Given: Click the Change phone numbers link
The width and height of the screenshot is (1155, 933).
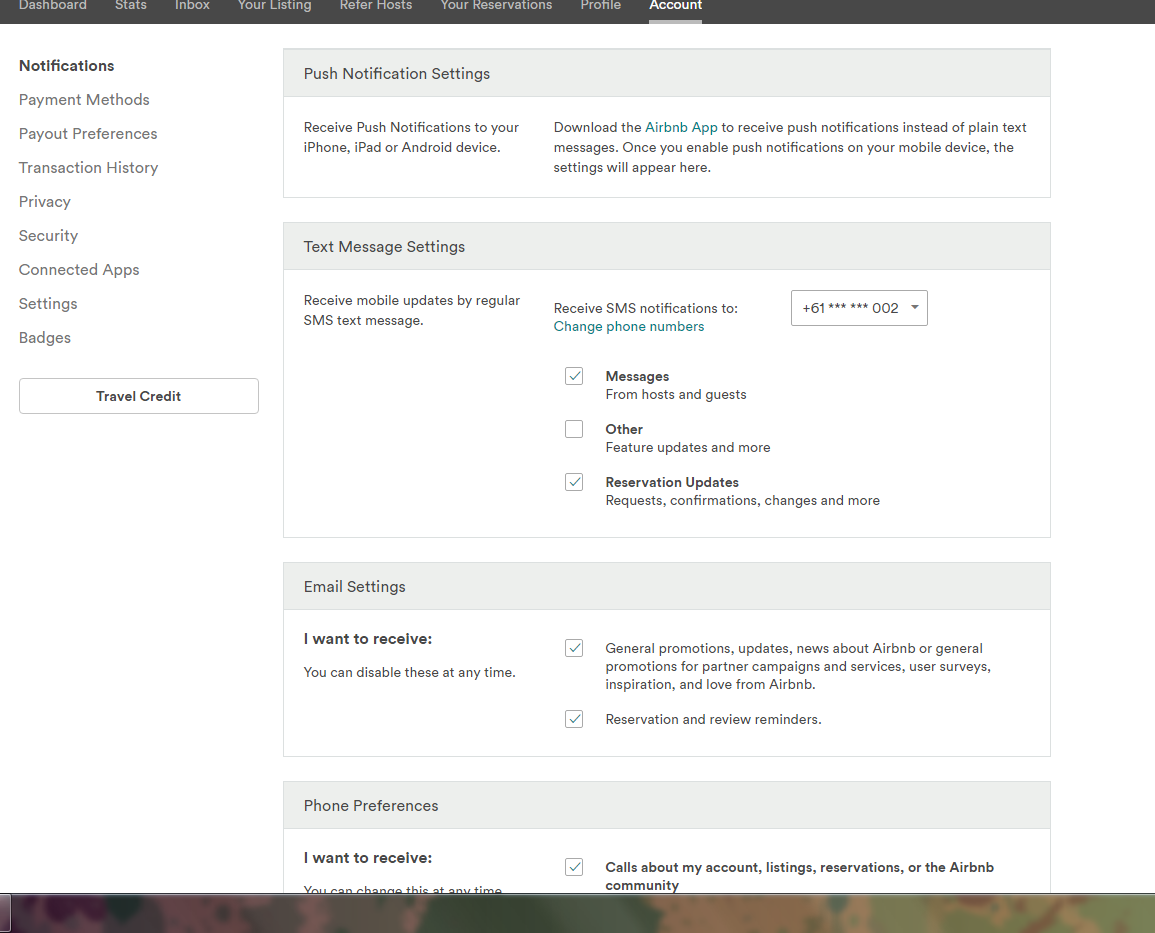Looking at the screenshot, I should click(x=628, y=327).
